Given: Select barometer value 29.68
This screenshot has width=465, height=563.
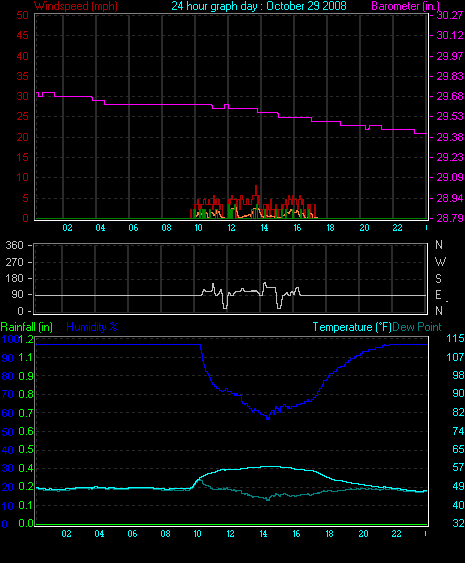Looking at the screenshot, I should (x=450, y=96).
